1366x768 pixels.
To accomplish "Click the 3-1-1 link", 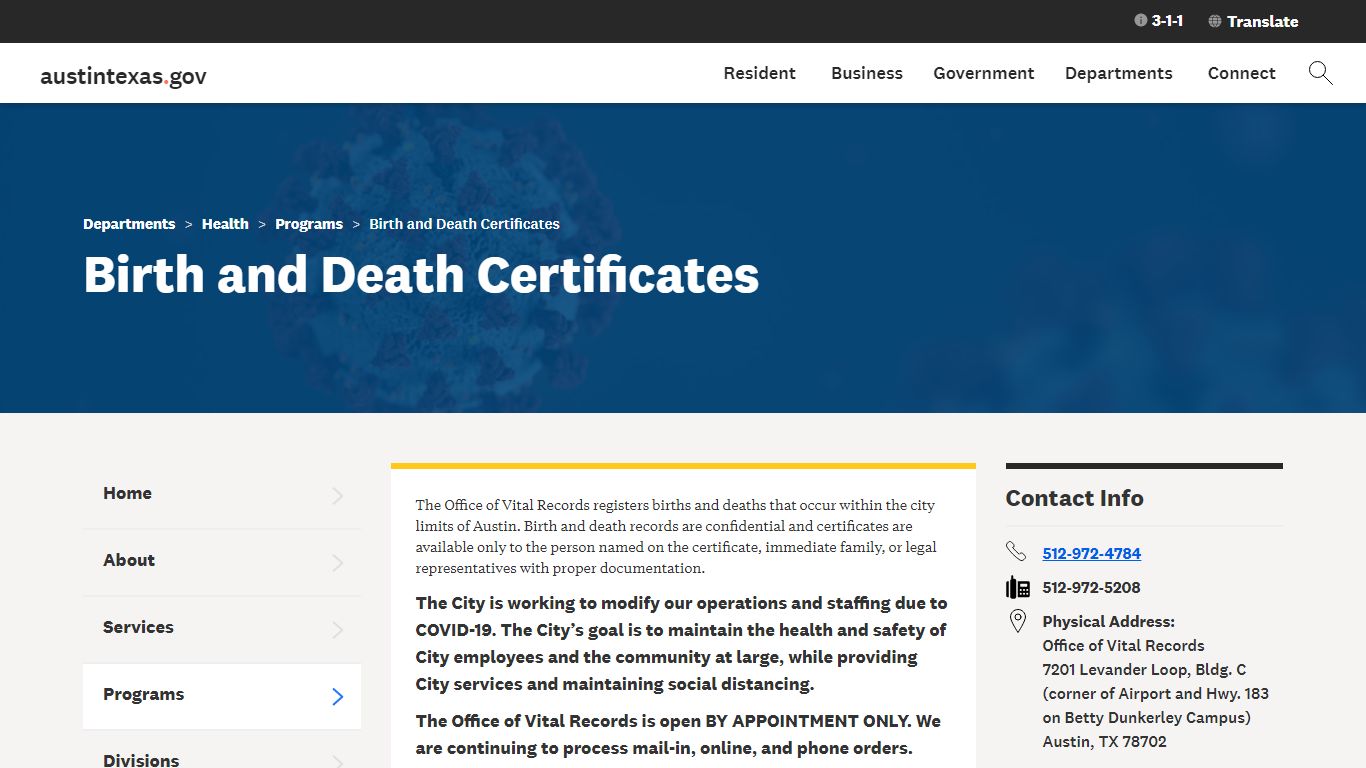I will pos(1167,20).
